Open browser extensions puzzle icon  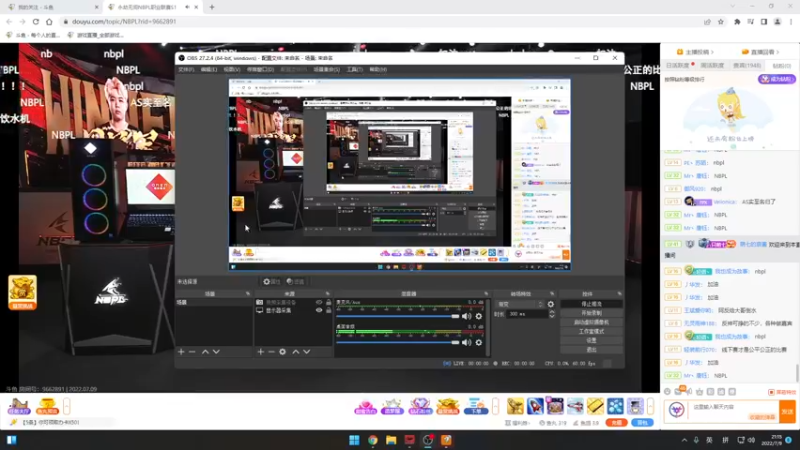pyautogui.click(x=737, y=21)
